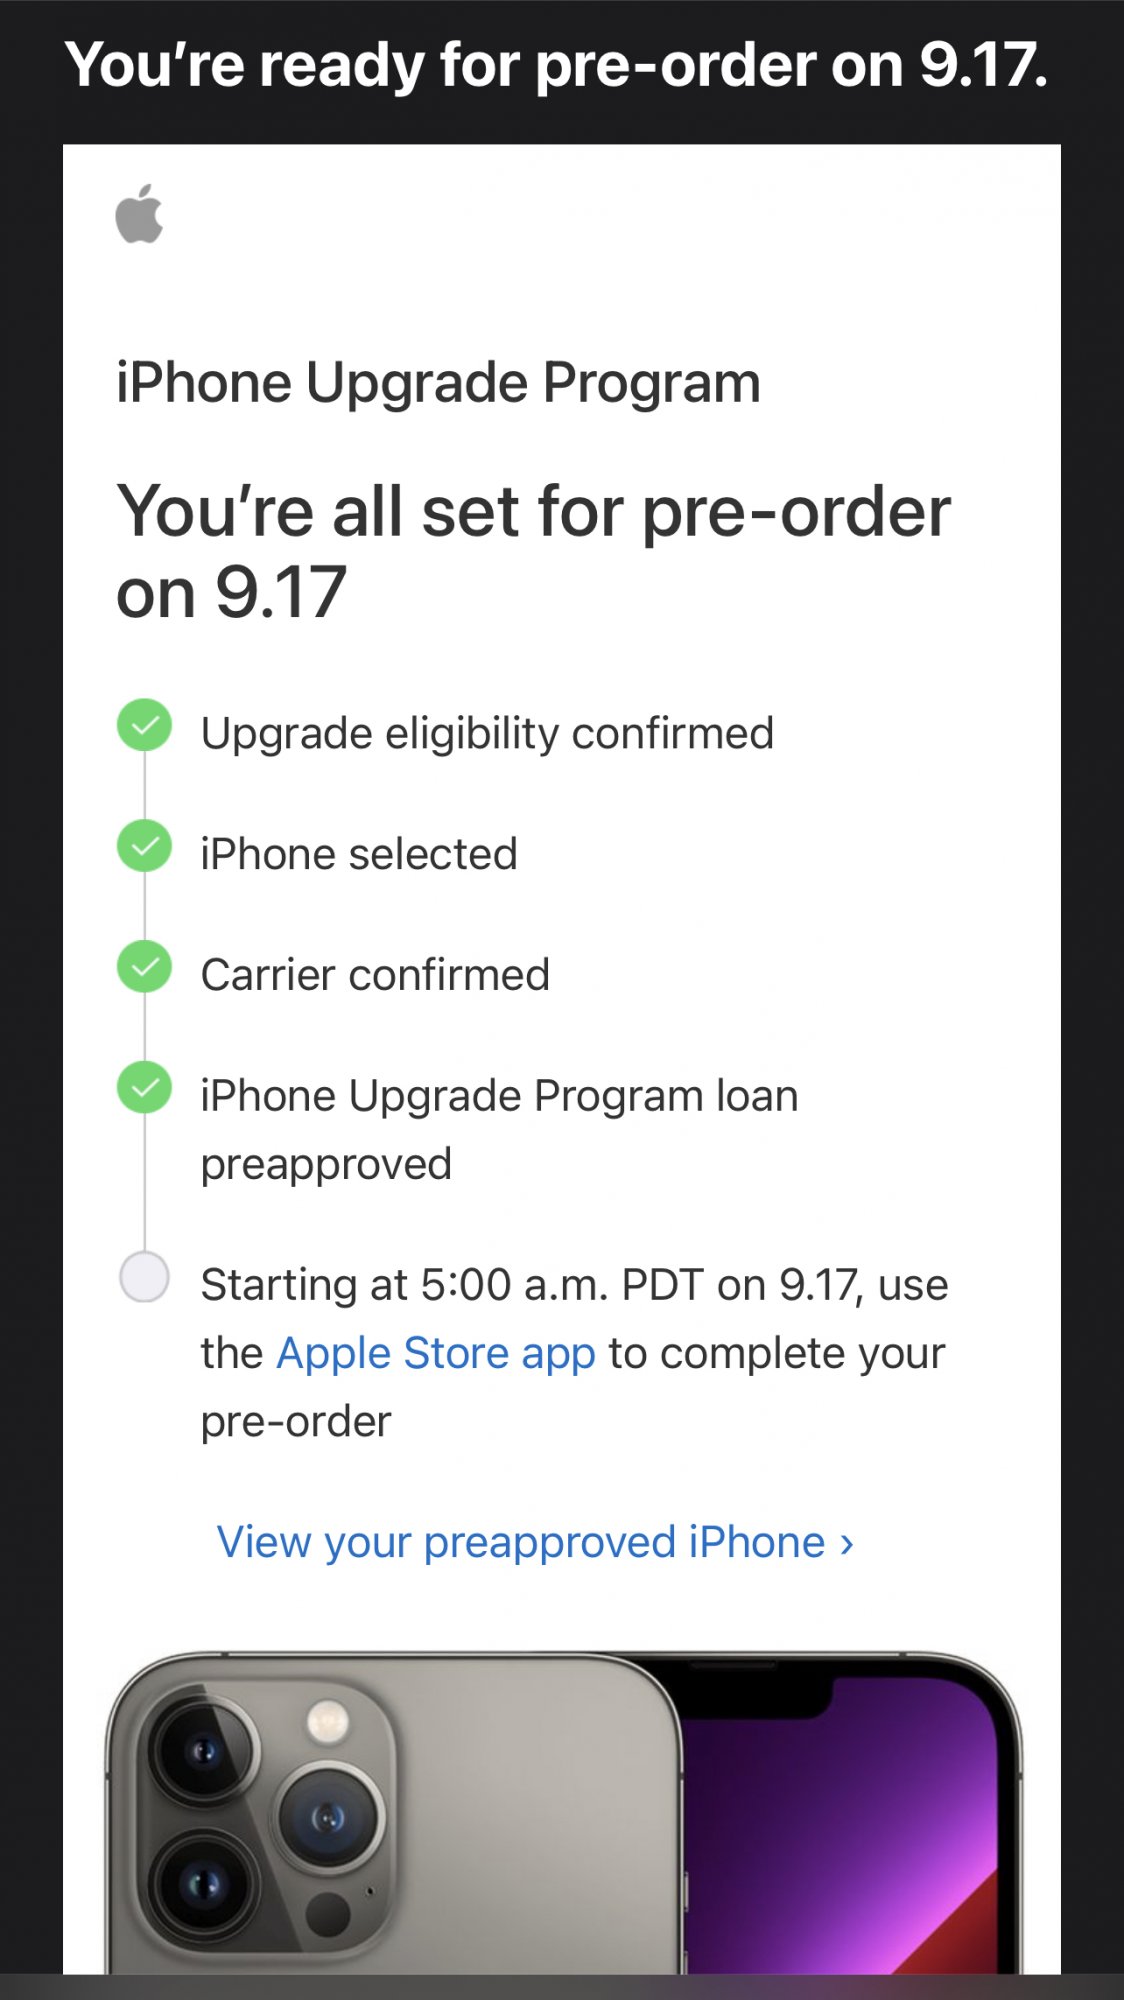The image size is (1124, 2000).
Task: Tap the checkmark beside Carrier confirmed
Action: 145,967
